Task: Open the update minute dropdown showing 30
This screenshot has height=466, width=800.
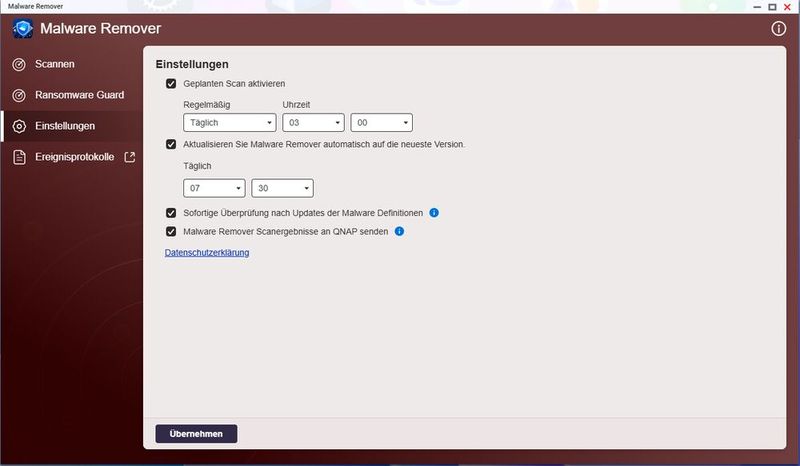Action: pyautogui.click(x=282, y=188)
